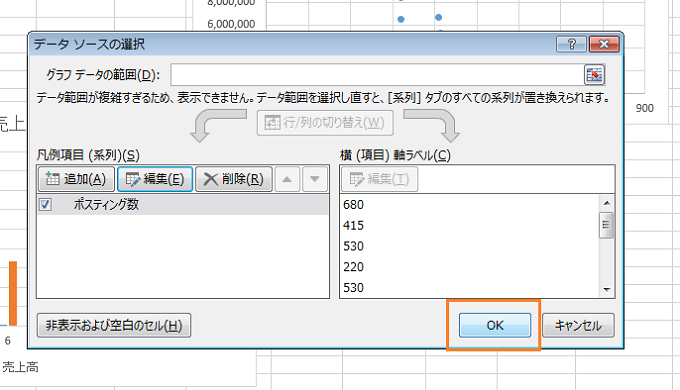Viewport: 680px width, 390px height.
Task: Select the last 530 label, under 220
Action: (353, 288)
